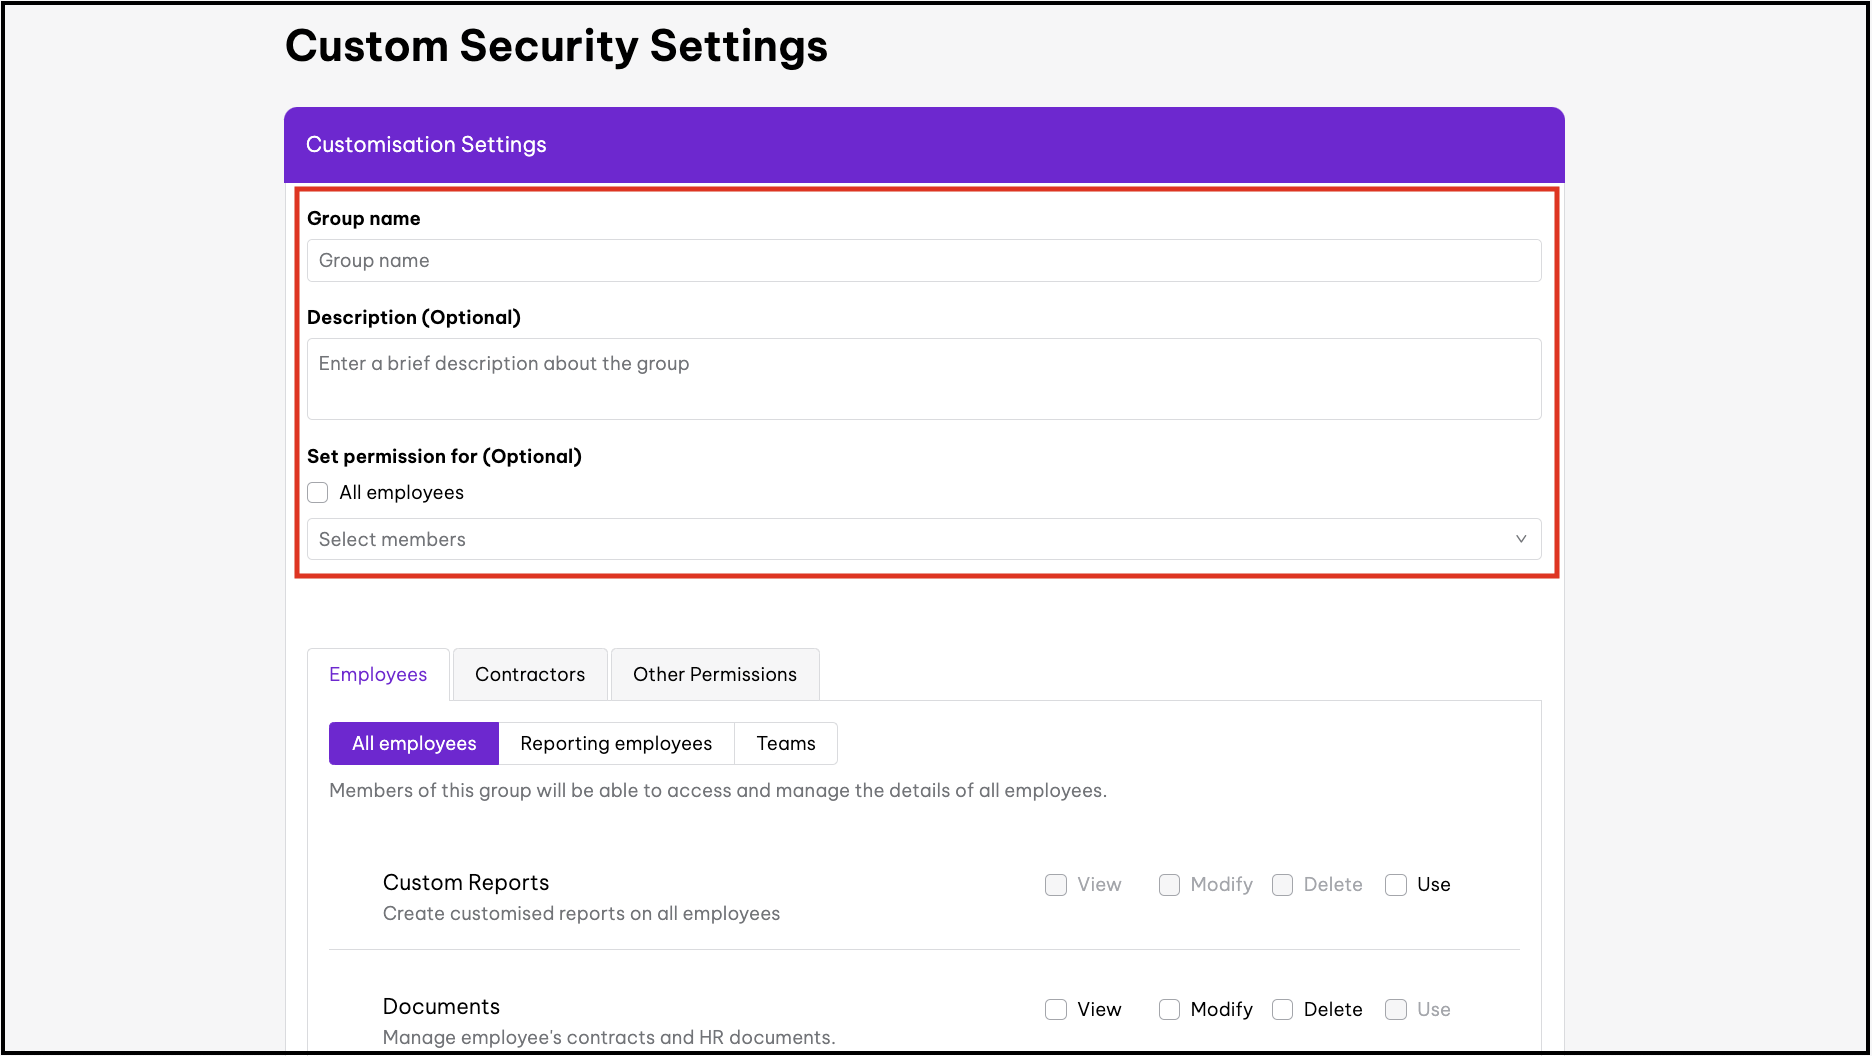This screenshot has width=1872, height=1056.
Task: Enable View for Documents
Action: [x=1056, y=1010]
